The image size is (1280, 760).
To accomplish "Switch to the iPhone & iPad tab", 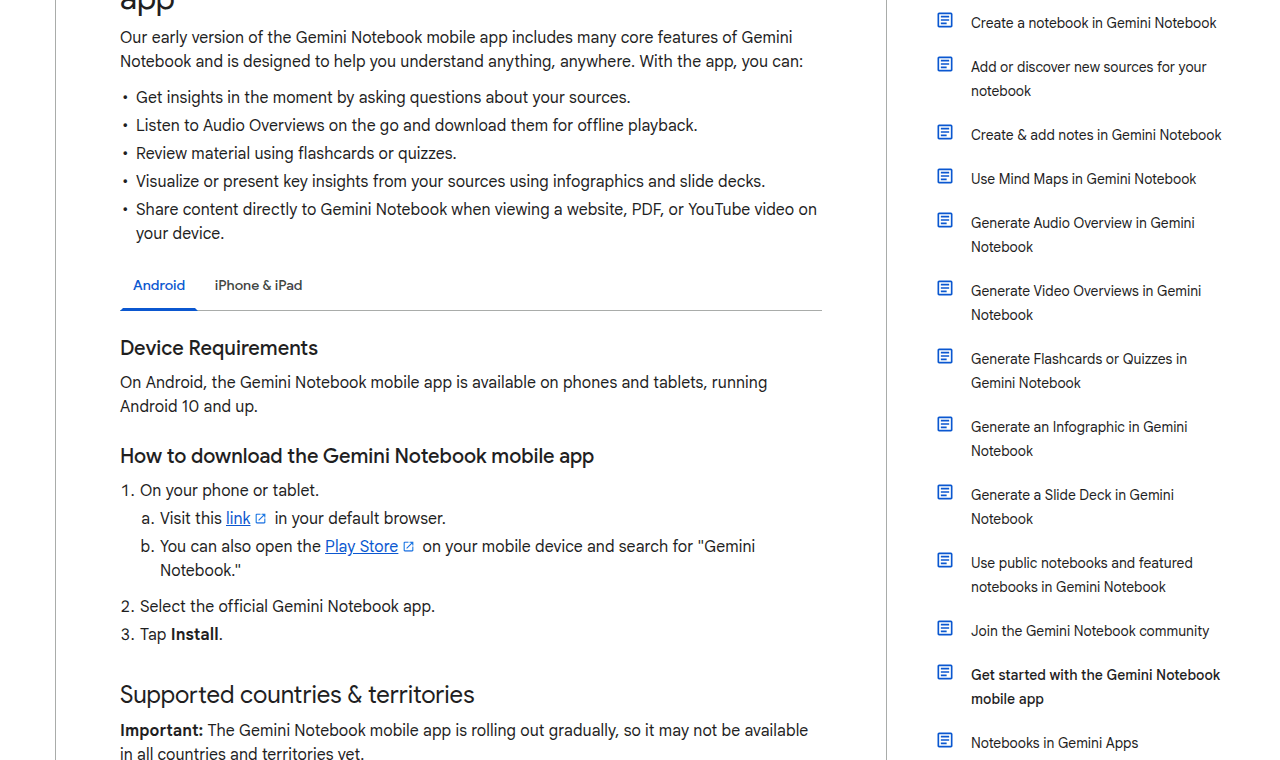I will tap(258, 286).
